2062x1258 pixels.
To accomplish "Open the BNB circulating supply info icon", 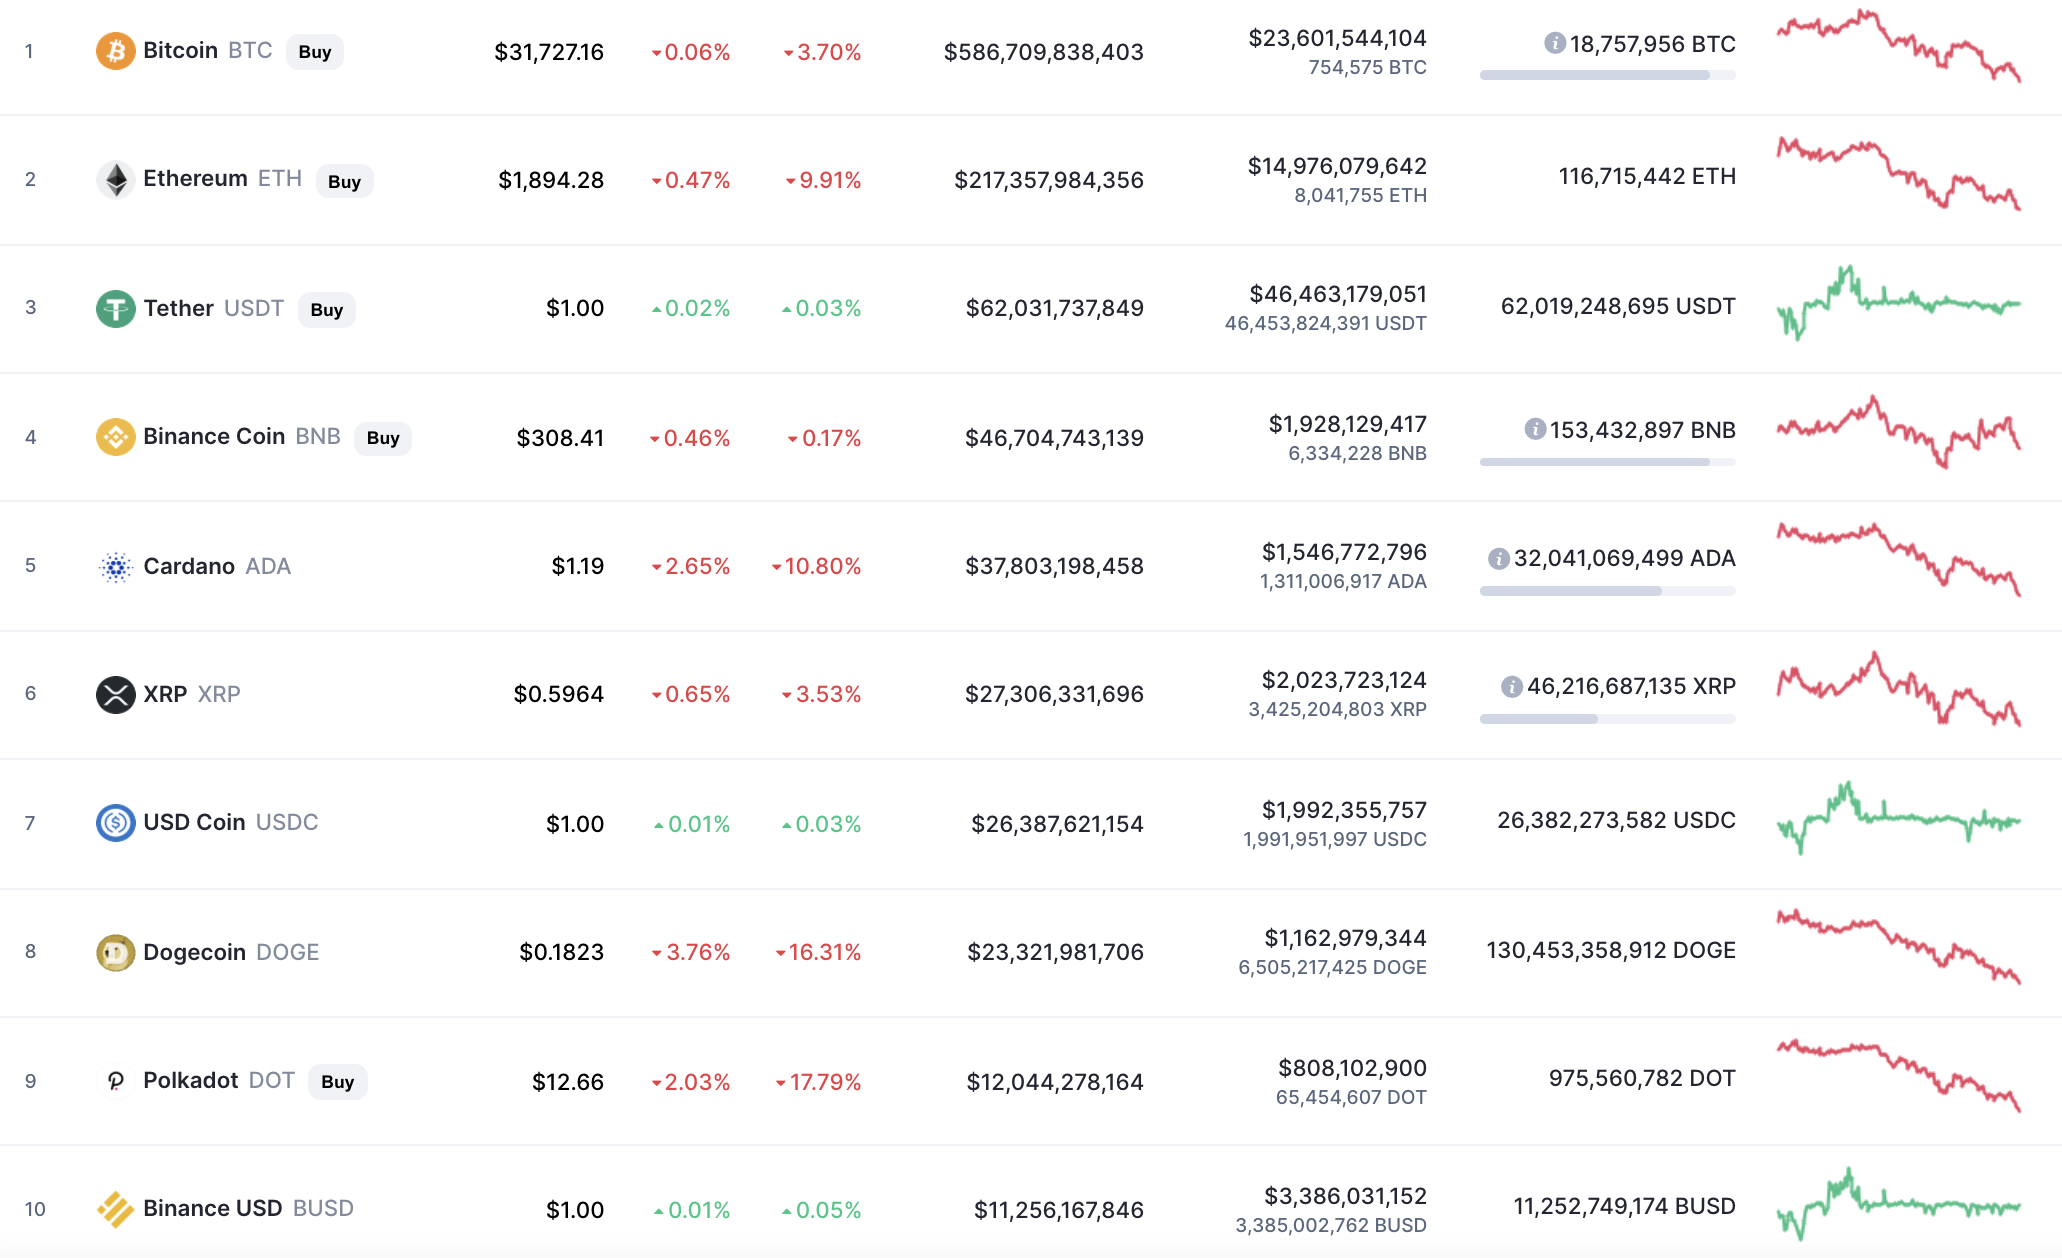I will point(1535,429).
